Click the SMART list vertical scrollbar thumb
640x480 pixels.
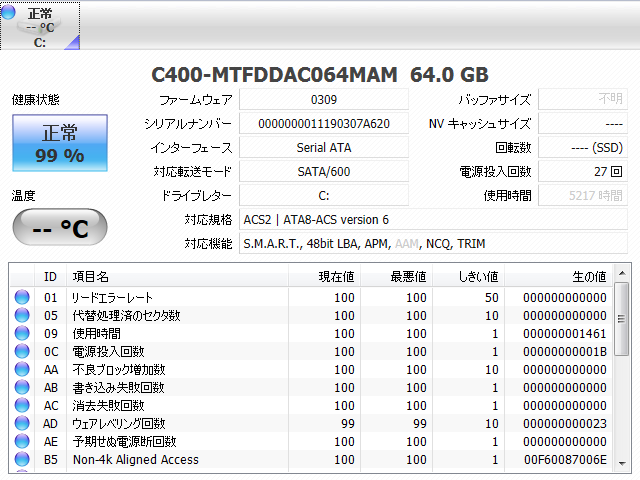click(x=622, y=319)
